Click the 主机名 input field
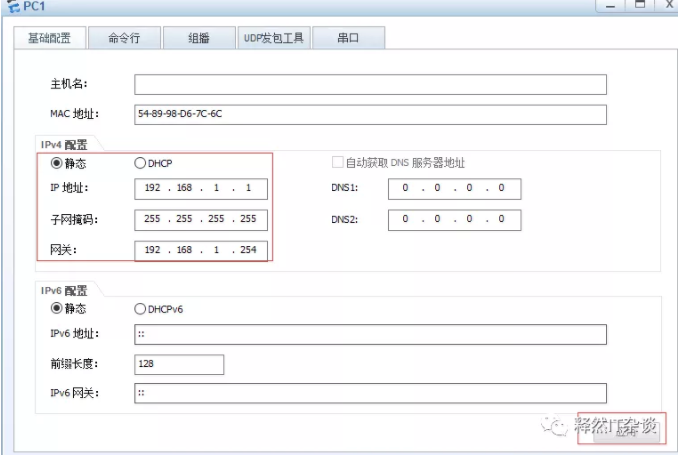The width and height of the screenshot is (687, 456). 370,85
